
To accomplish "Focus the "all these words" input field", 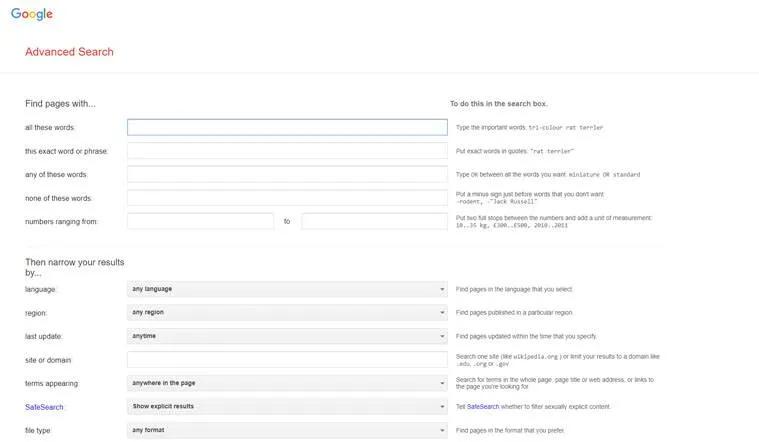I will tap(287, 127).
